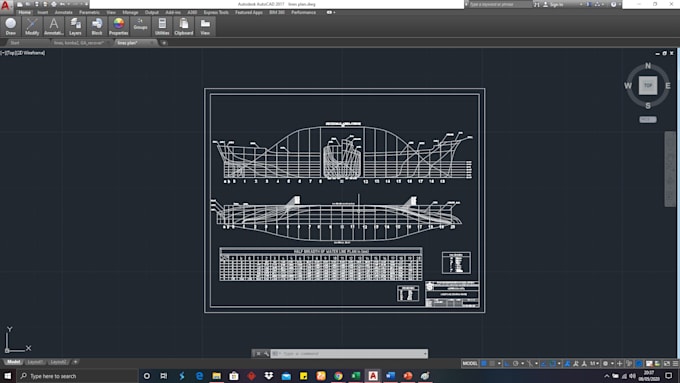The height and width of the screenshot is (383, 680).
Task: Open the WCS dropdown below the ViewCube
Action: pyautogui.click(x=648, y=120)
